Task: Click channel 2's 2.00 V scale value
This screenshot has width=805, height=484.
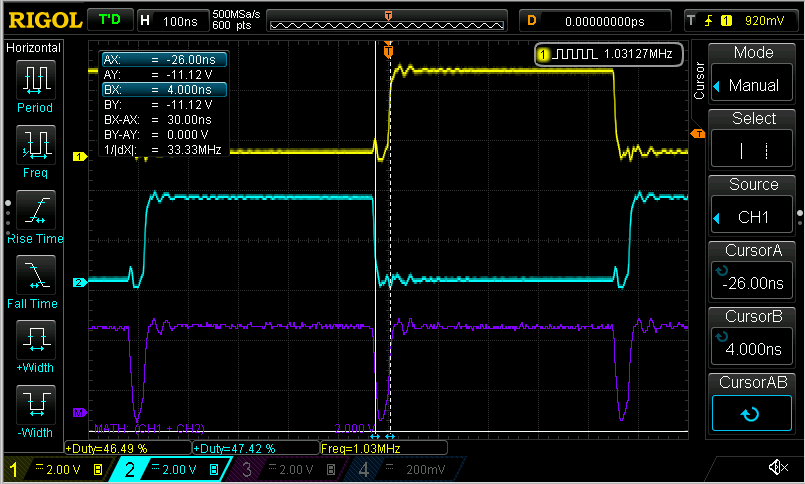Action: tap(179, 469)
